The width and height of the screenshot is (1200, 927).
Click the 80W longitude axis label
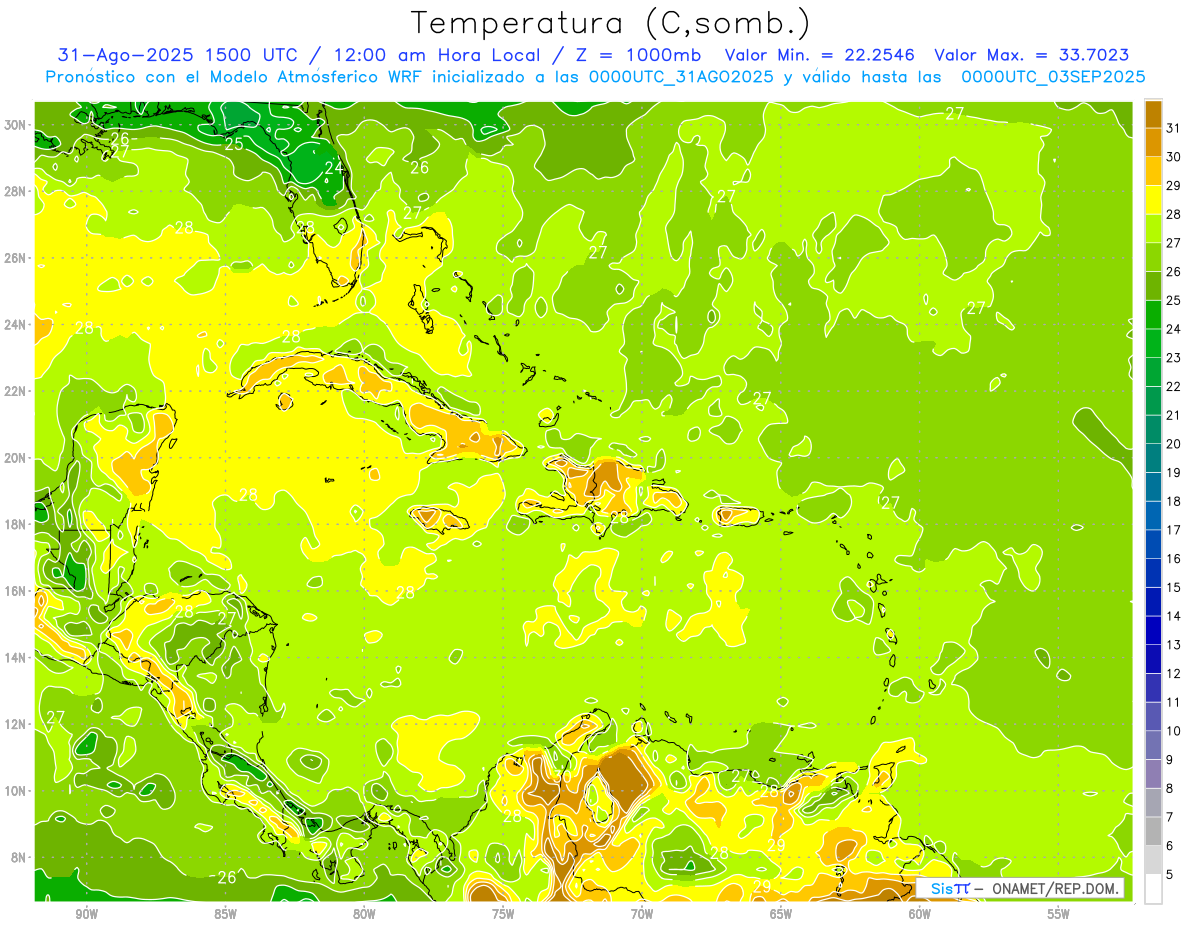coord(364,914)
